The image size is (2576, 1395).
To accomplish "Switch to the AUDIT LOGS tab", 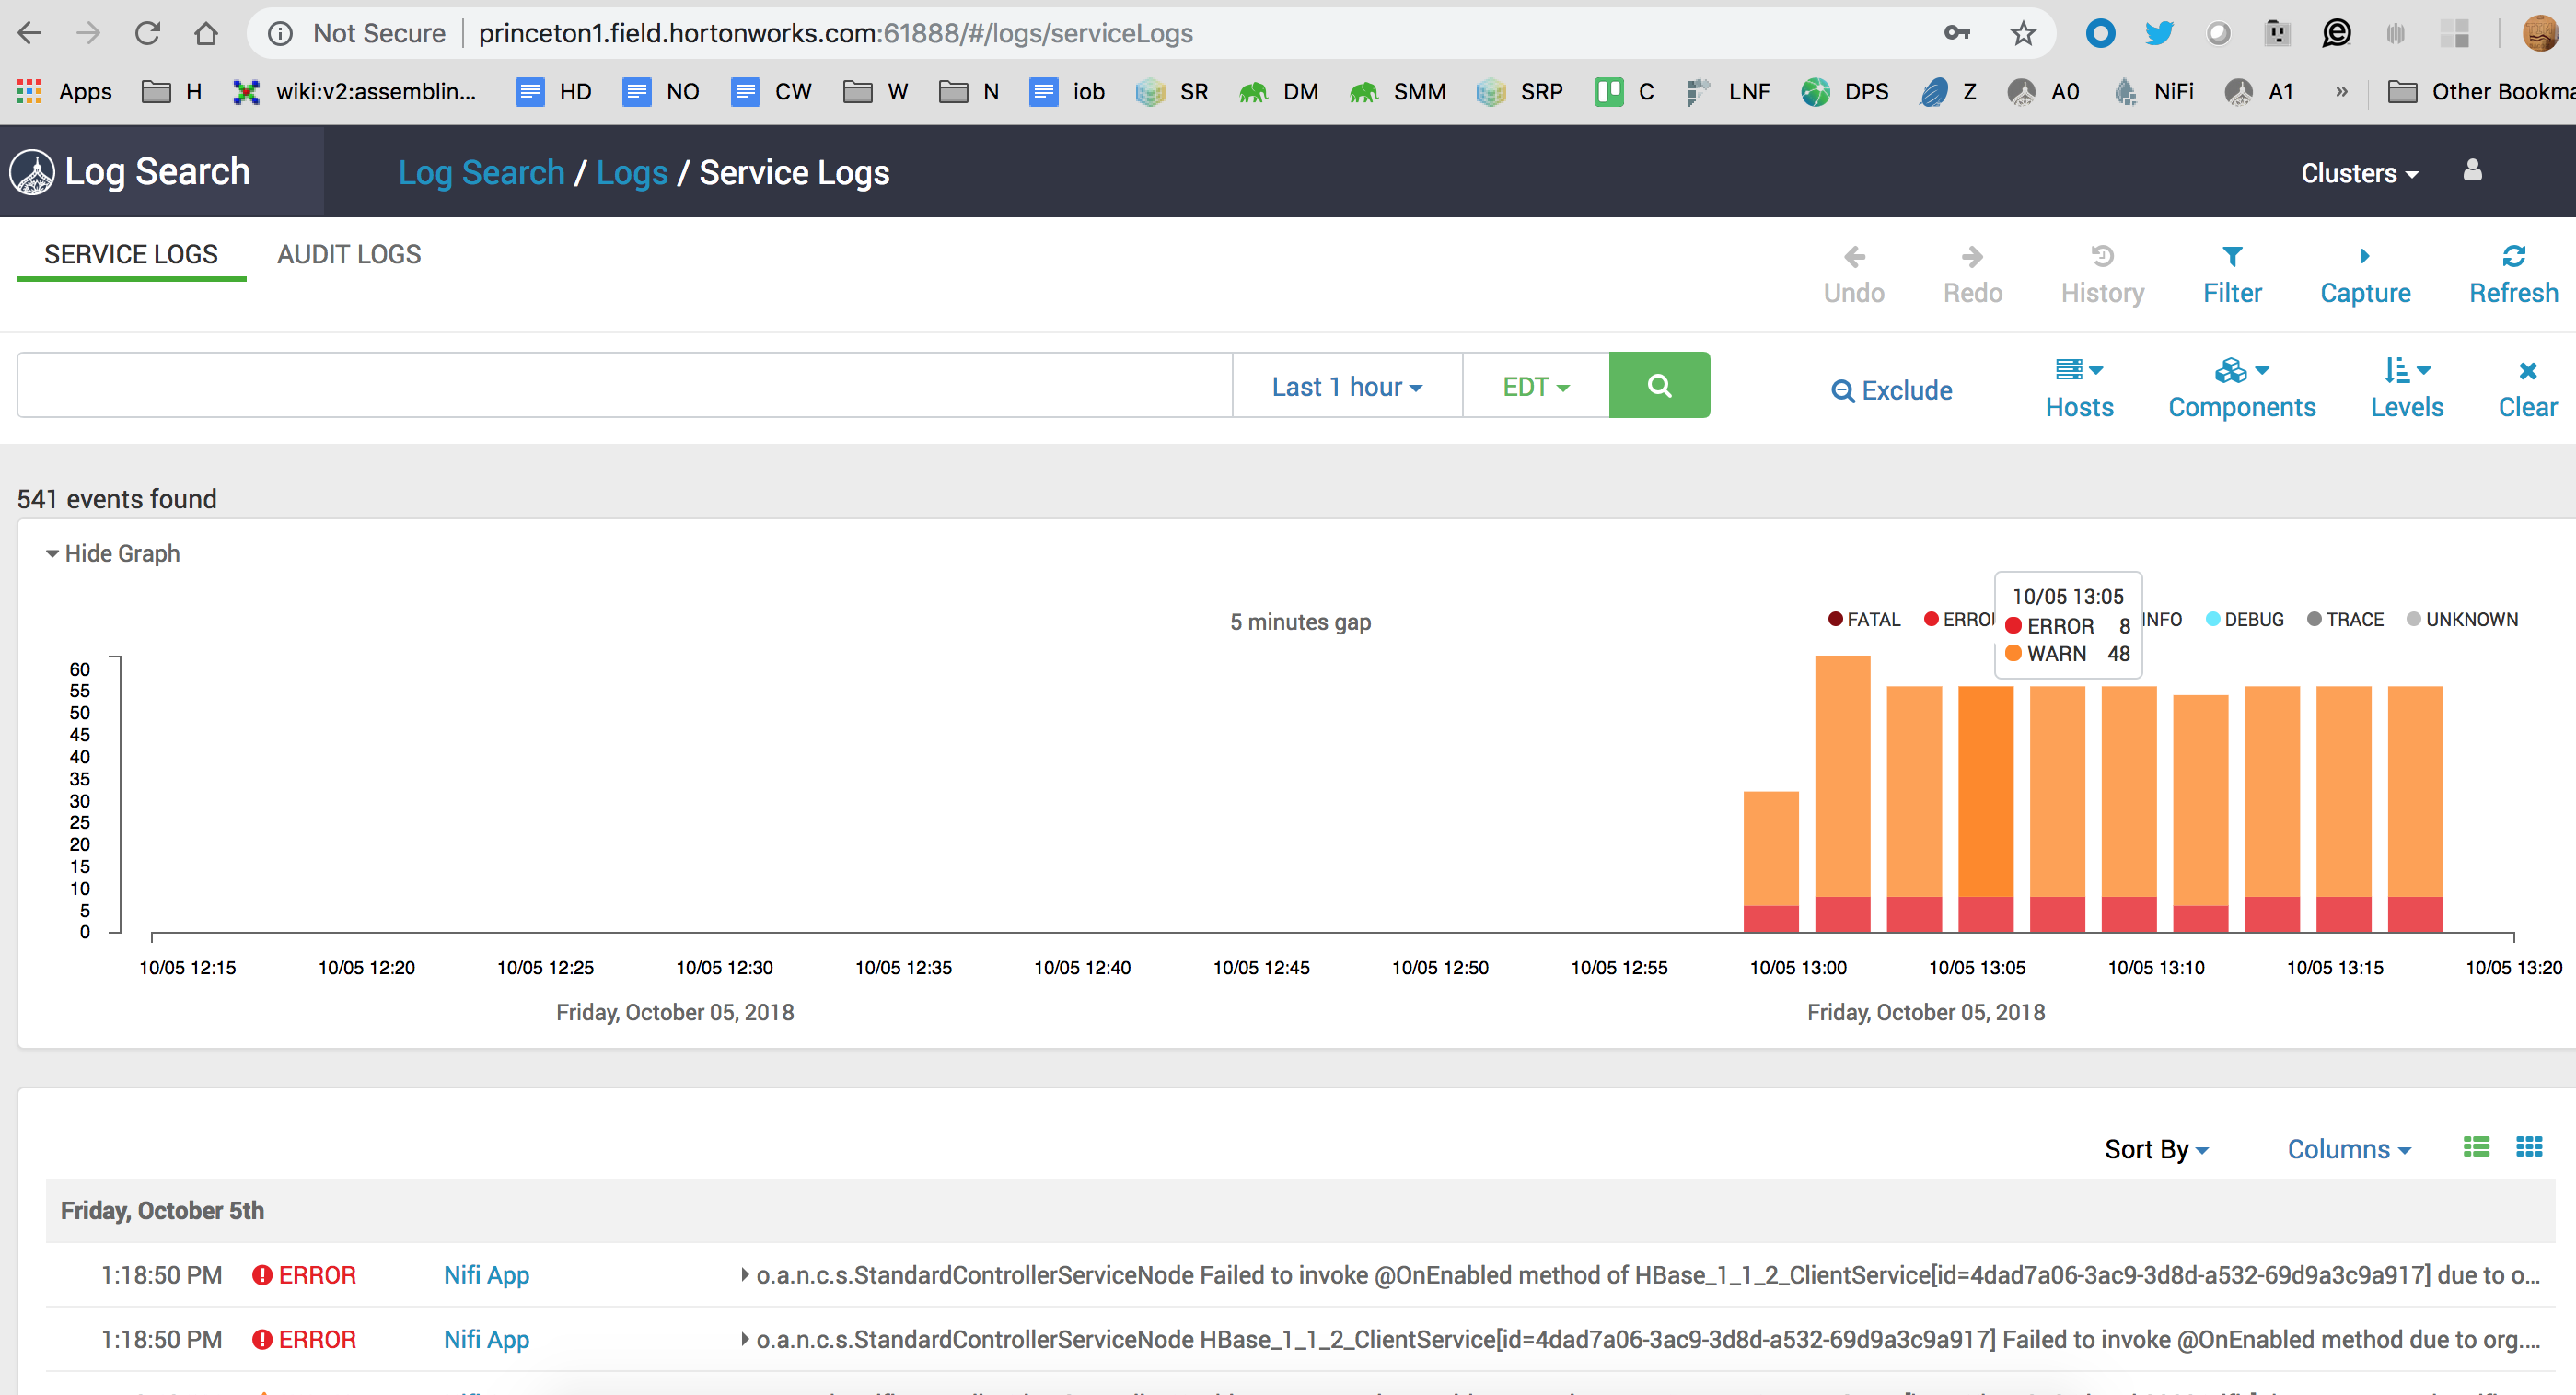I will pyautogui.click(x=349, y=254).
